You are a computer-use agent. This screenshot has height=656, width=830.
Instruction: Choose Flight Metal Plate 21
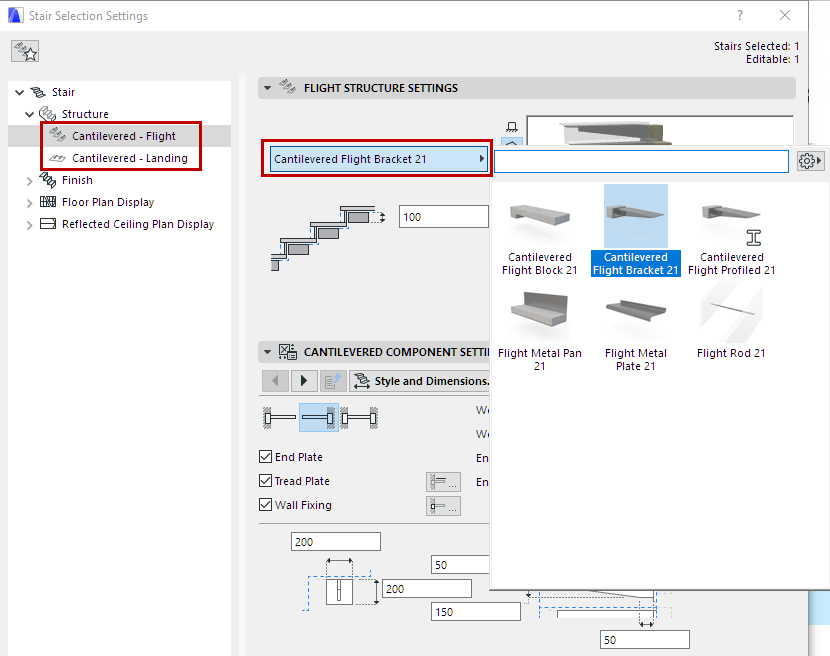[x=636, y=327]
